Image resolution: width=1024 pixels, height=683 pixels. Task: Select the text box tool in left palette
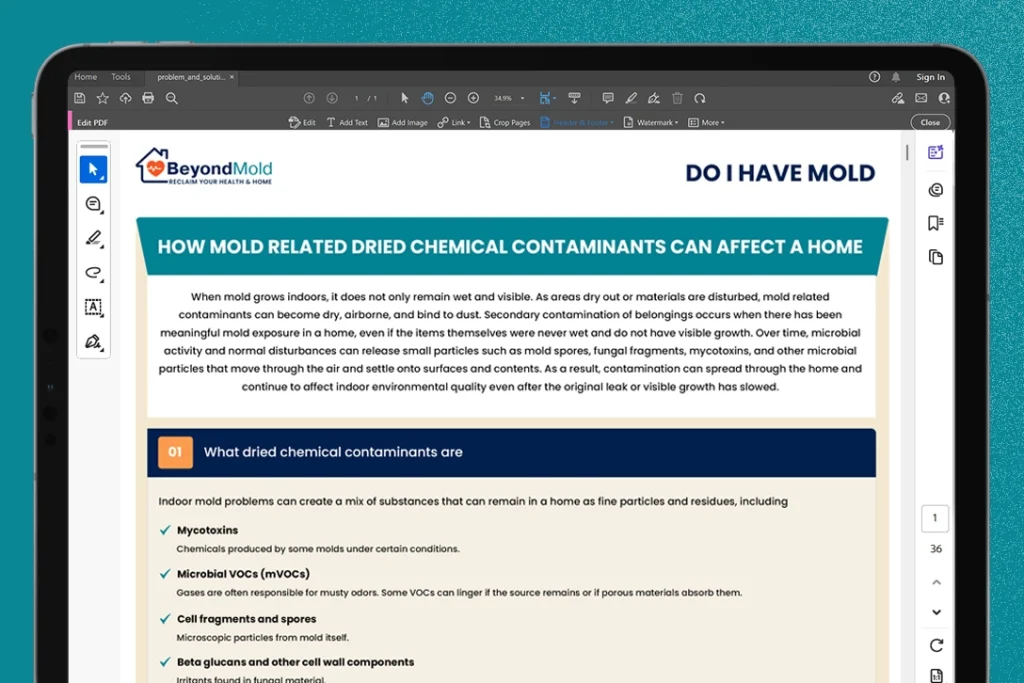[93, 307]
